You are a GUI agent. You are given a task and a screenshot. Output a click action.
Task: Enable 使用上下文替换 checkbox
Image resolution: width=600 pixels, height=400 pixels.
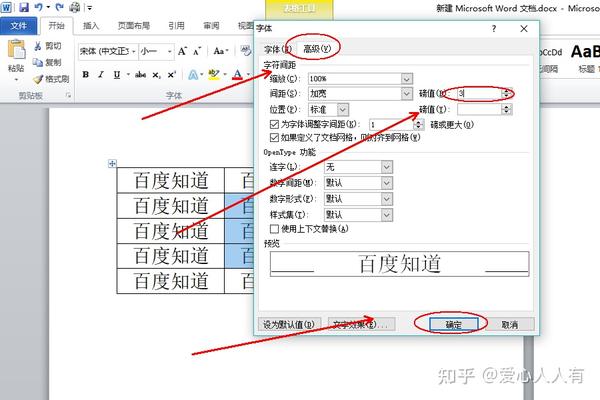[x=274, y=229]
